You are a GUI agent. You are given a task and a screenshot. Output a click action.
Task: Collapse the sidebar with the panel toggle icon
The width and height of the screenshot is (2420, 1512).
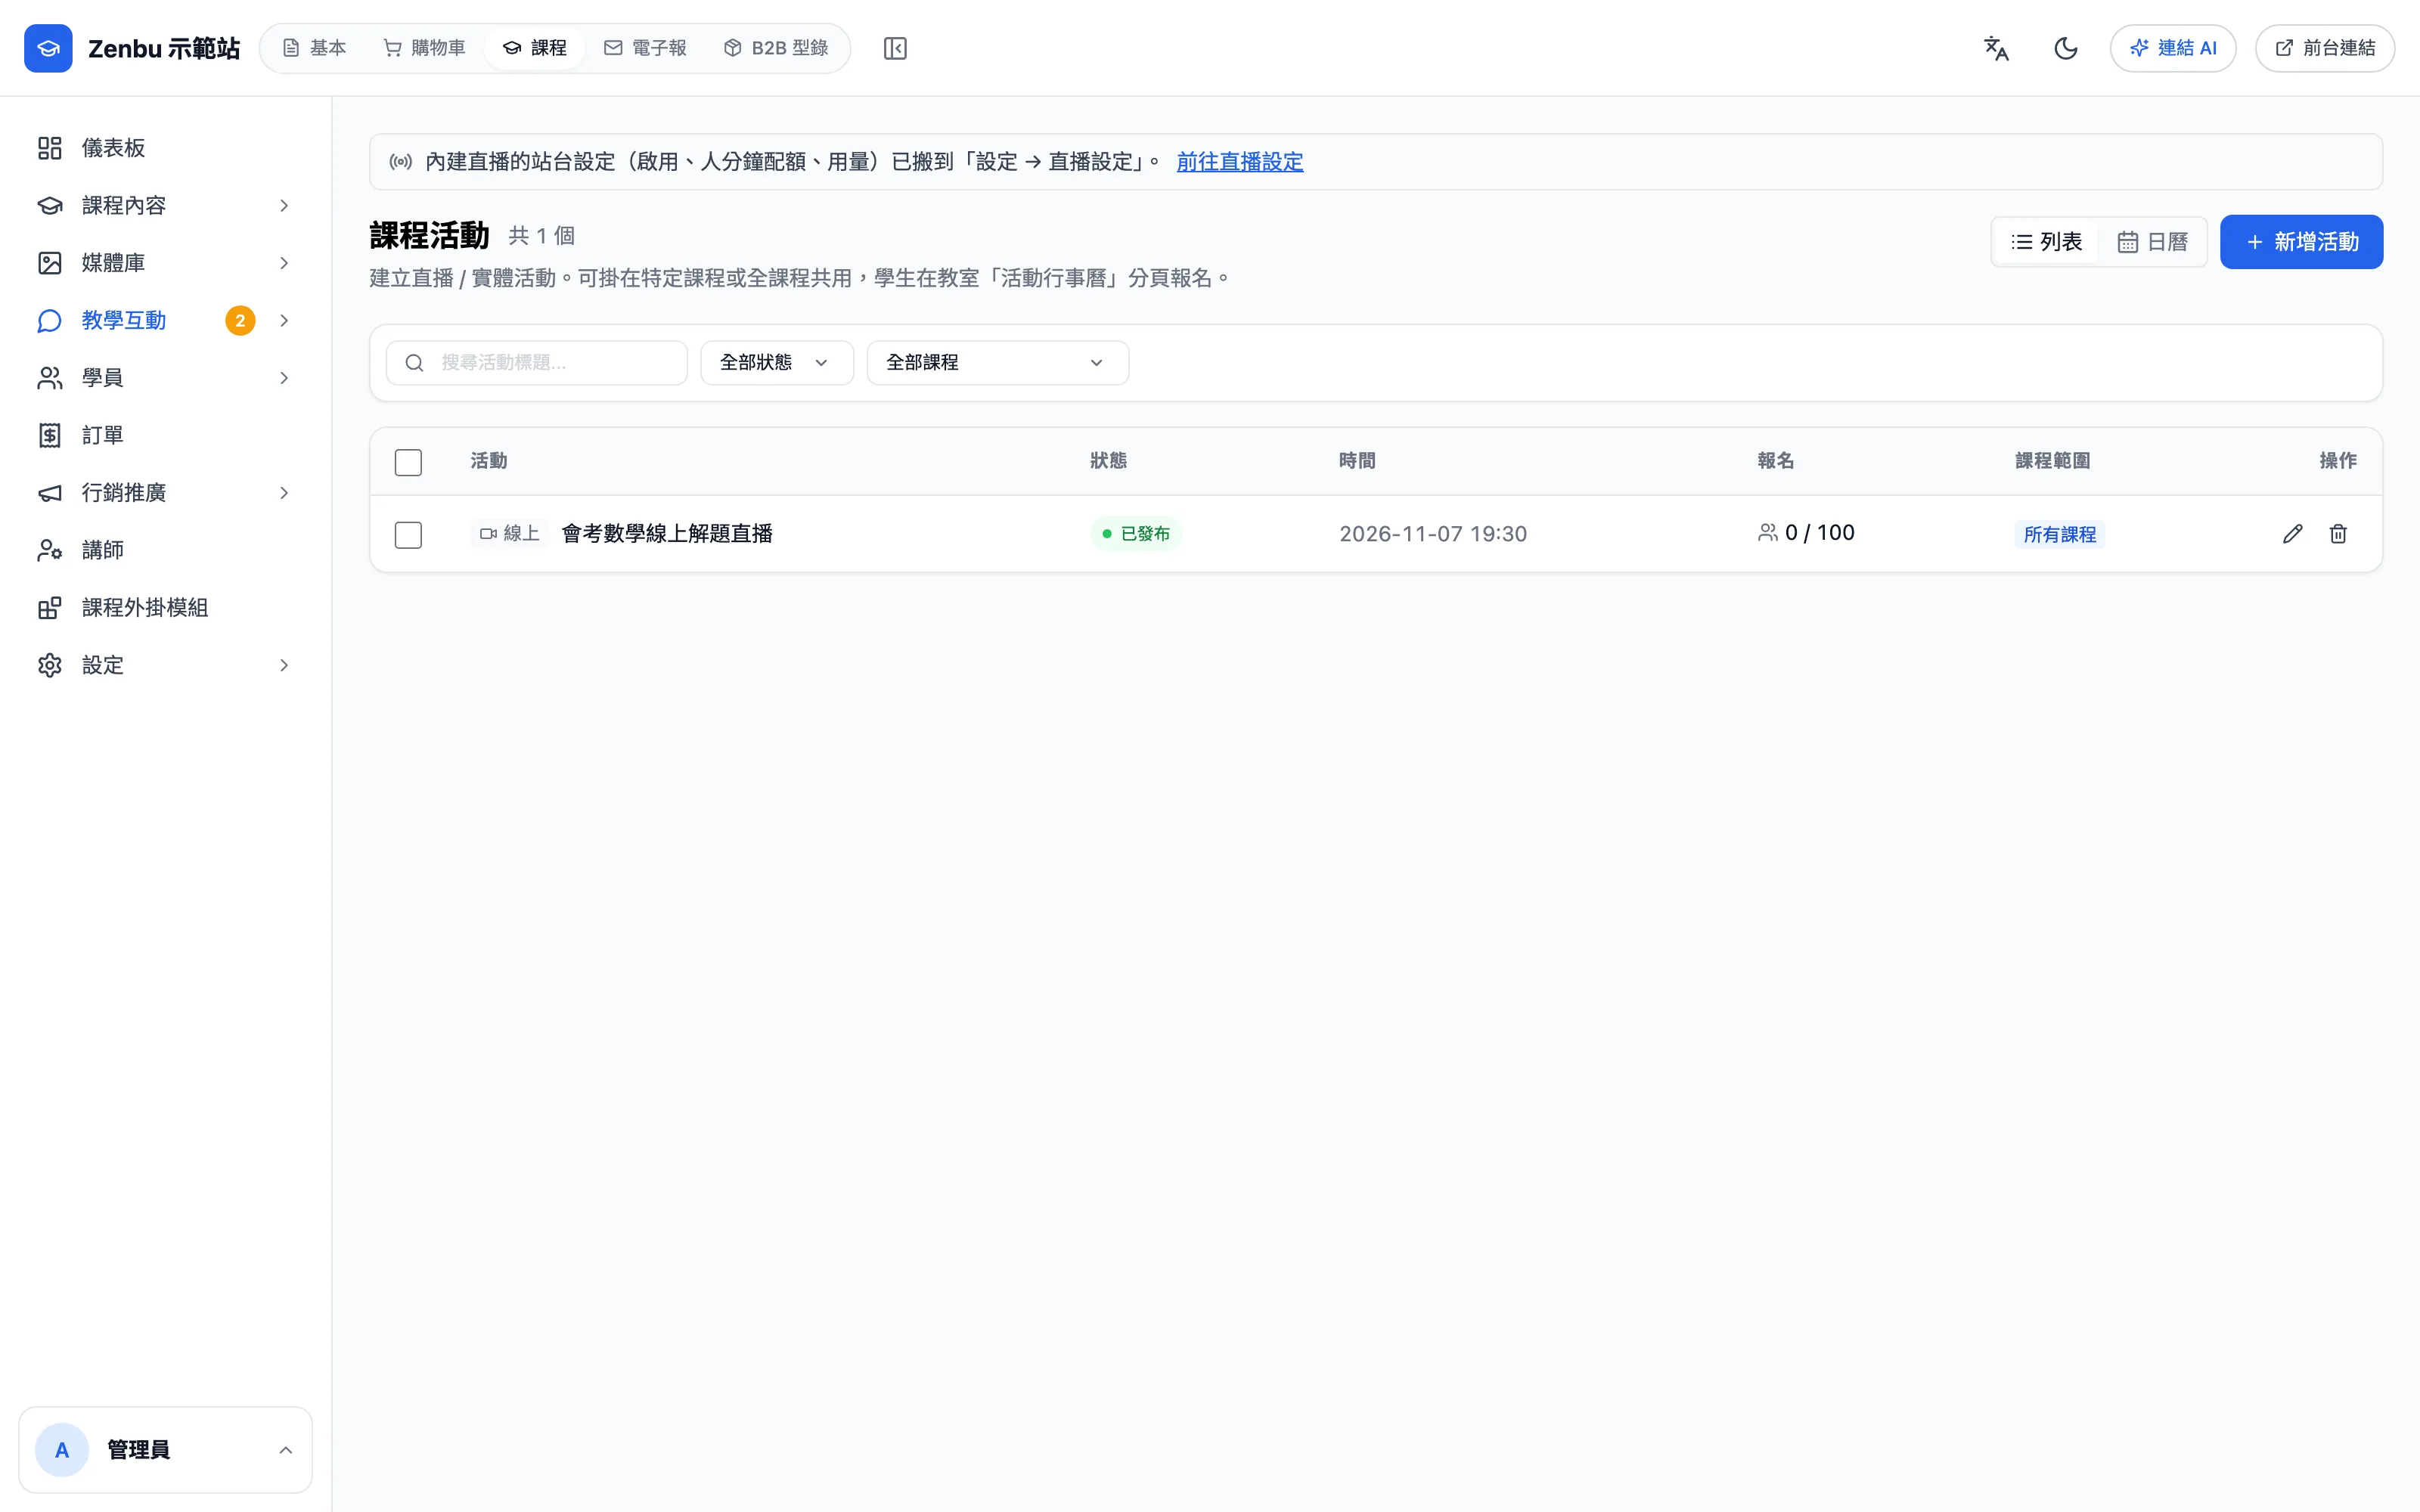pos(895,48)
